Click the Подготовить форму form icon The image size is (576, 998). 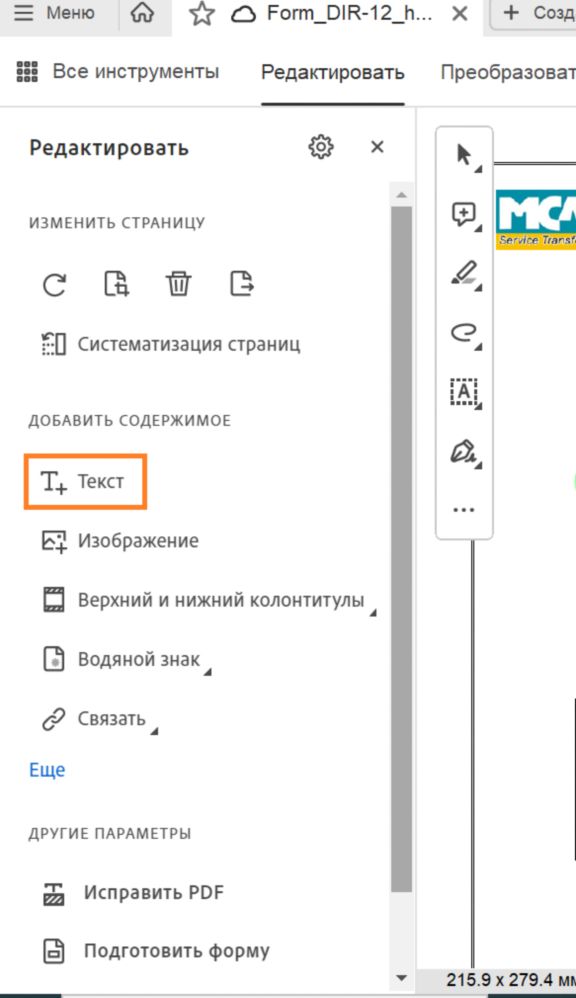pos(53,952)
